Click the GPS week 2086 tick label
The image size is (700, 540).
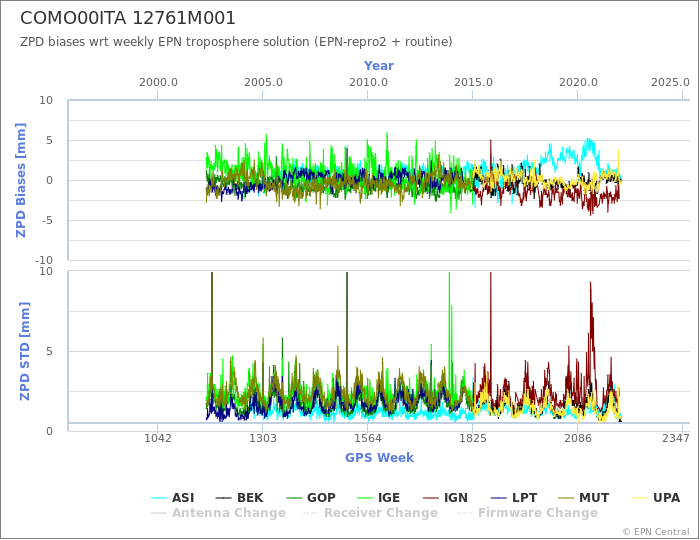click(578, 438)
